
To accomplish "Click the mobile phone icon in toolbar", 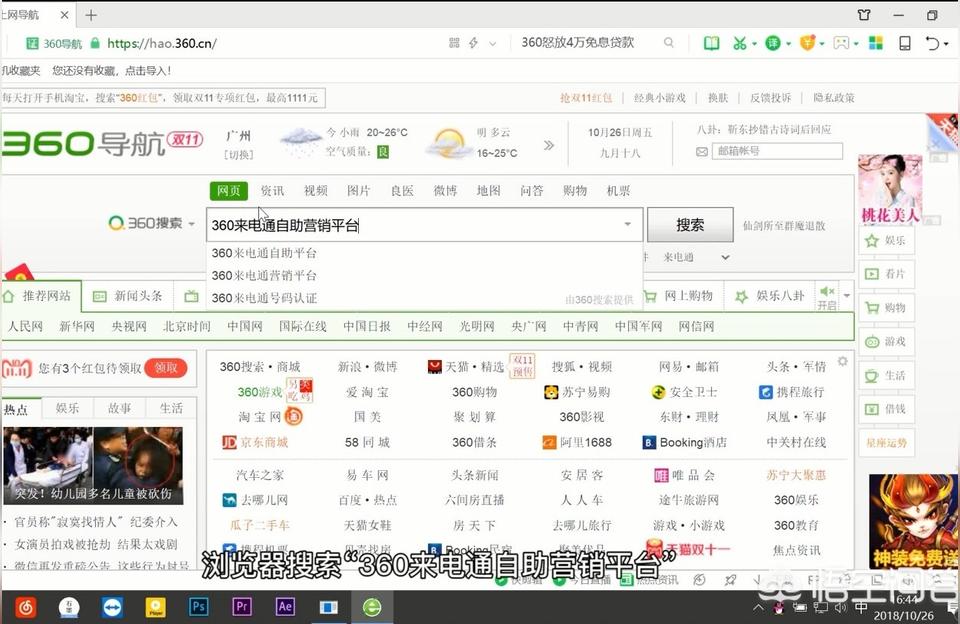I will (905, 43).
